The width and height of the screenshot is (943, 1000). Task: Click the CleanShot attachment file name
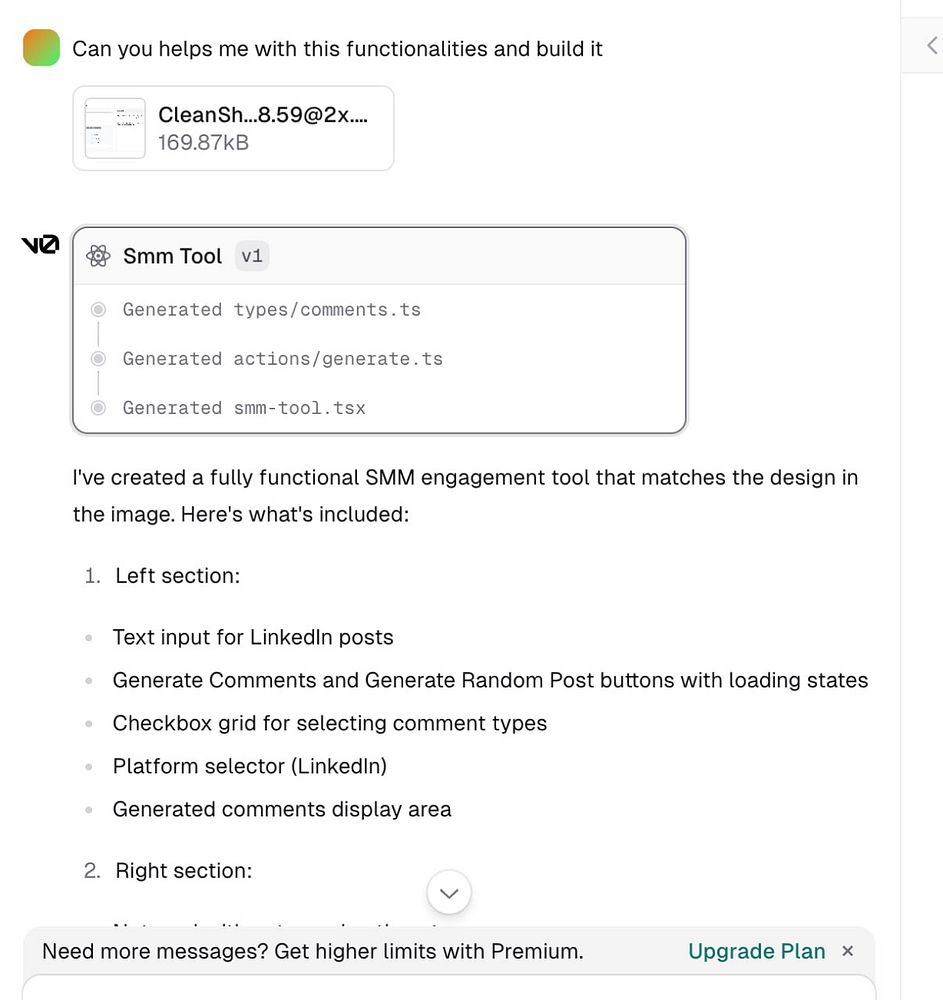coord(263,114)
